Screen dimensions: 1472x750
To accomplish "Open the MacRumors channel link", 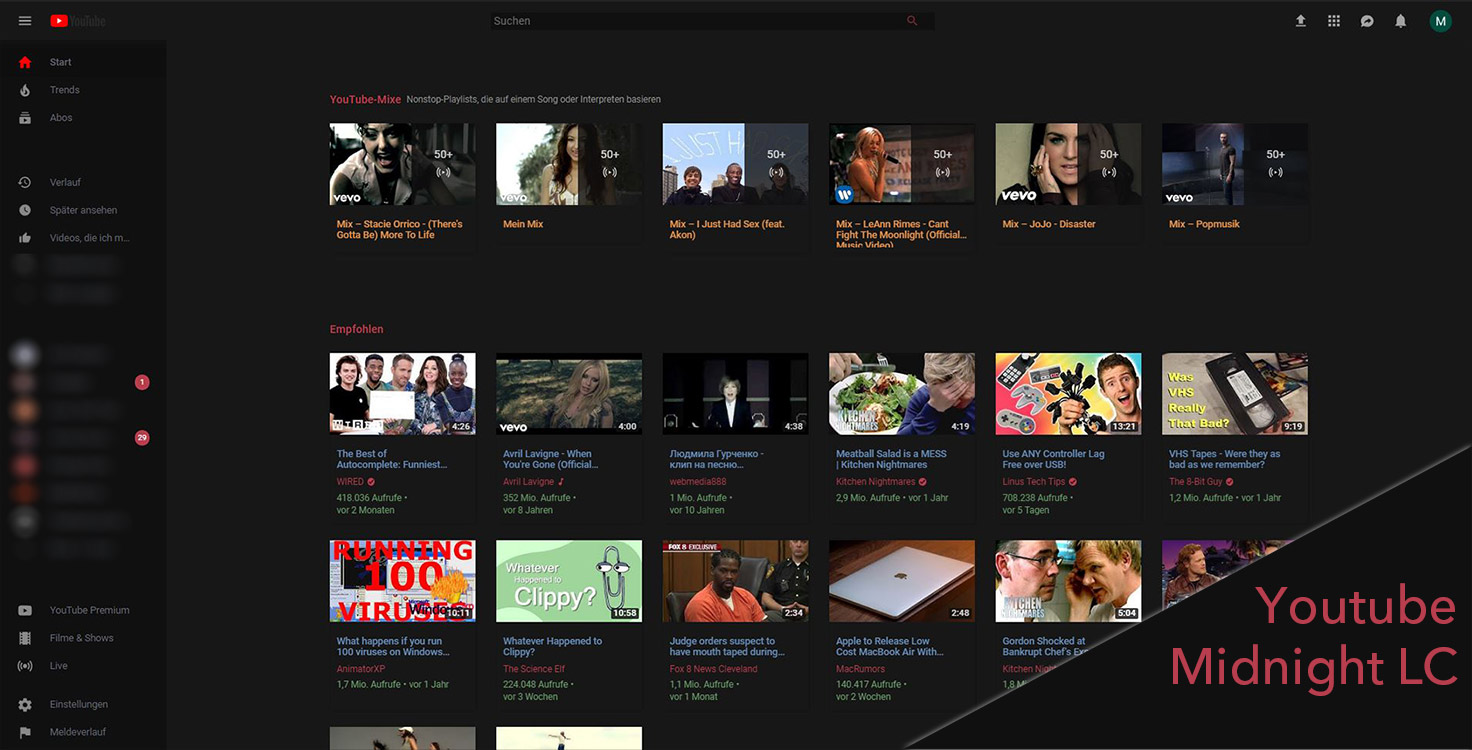I will click(x=861, y=669).
